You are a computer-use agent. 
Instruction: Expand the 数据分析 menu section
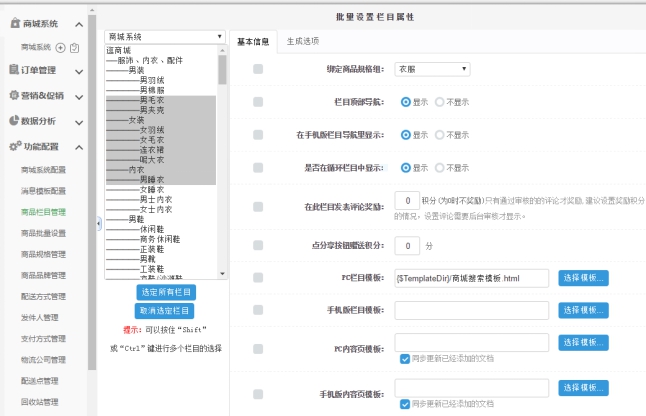click(79, 123)
